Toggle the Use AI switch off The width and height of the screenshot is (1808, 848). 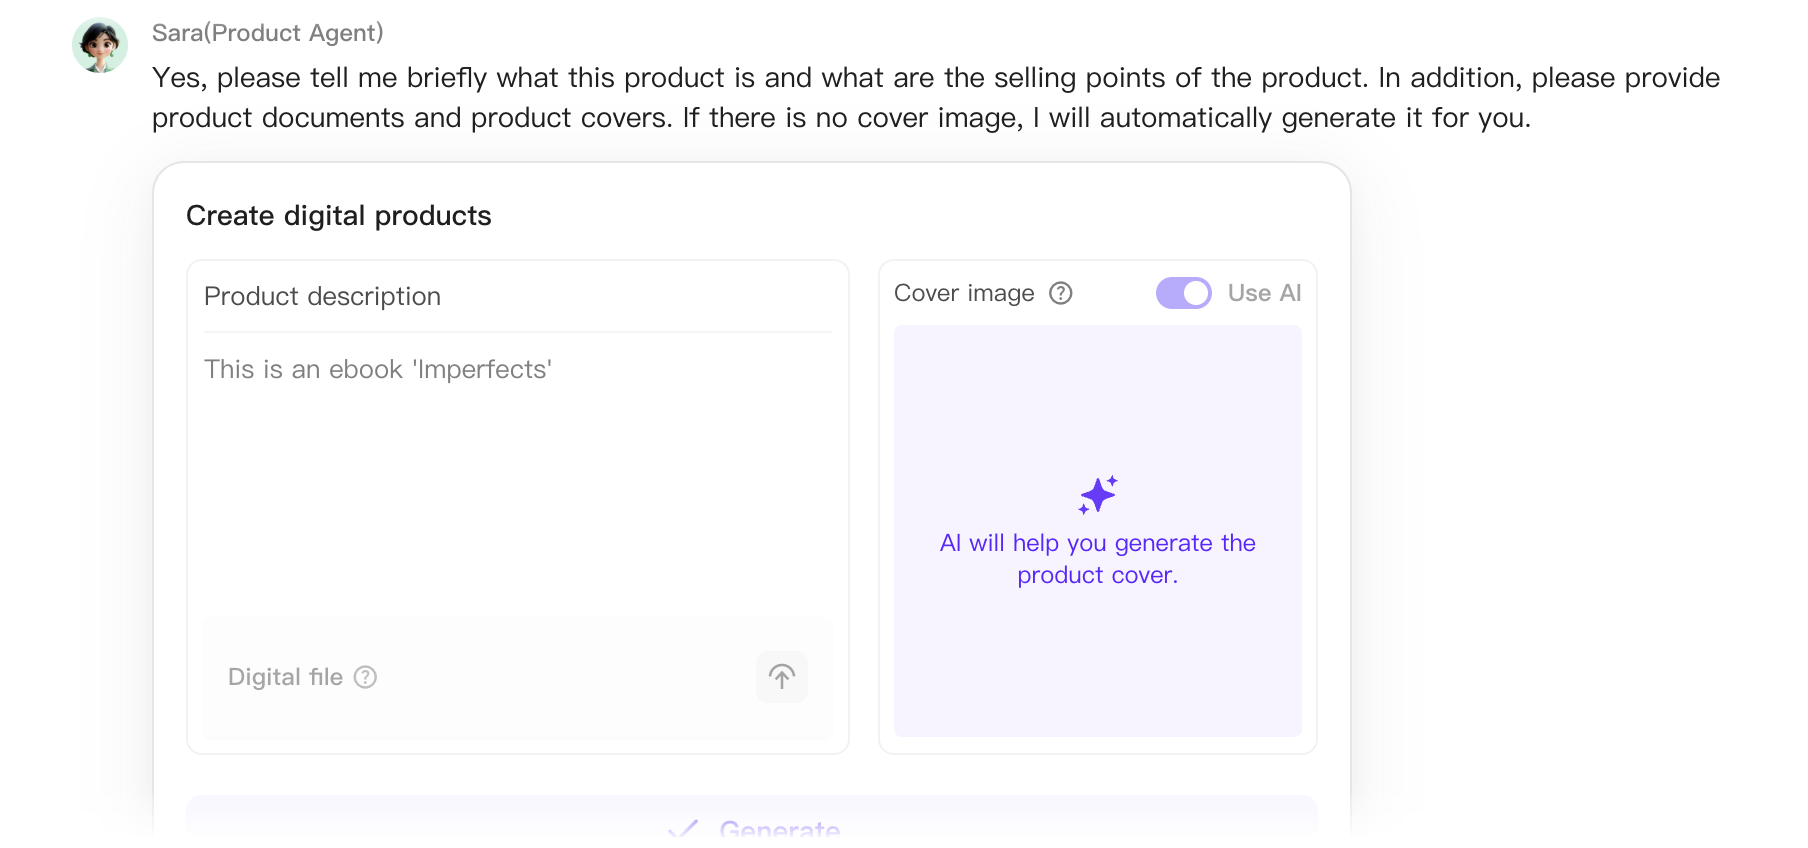click(x=1183, y=293)
